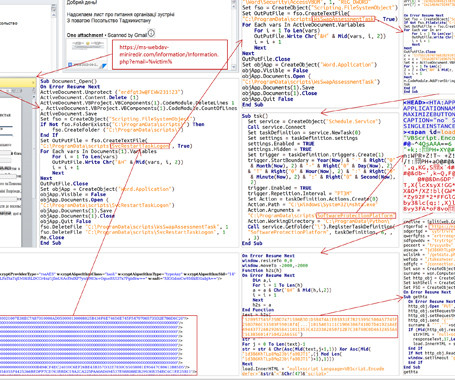
Task: Click the blue corner icon on attachment
Action: tap(104, 66)
